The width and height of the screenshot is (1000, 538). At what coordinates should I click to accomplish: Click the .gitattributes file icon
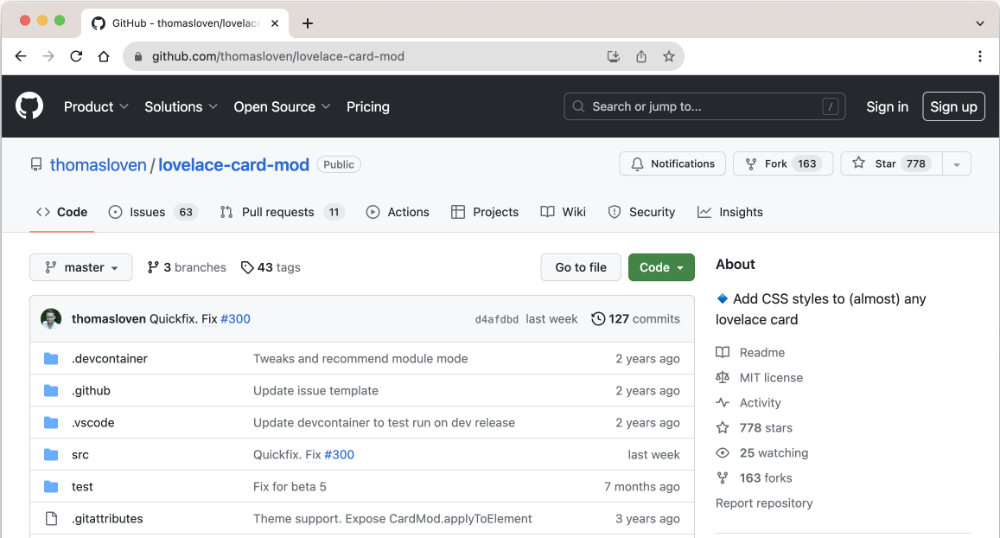pos(51,518)
